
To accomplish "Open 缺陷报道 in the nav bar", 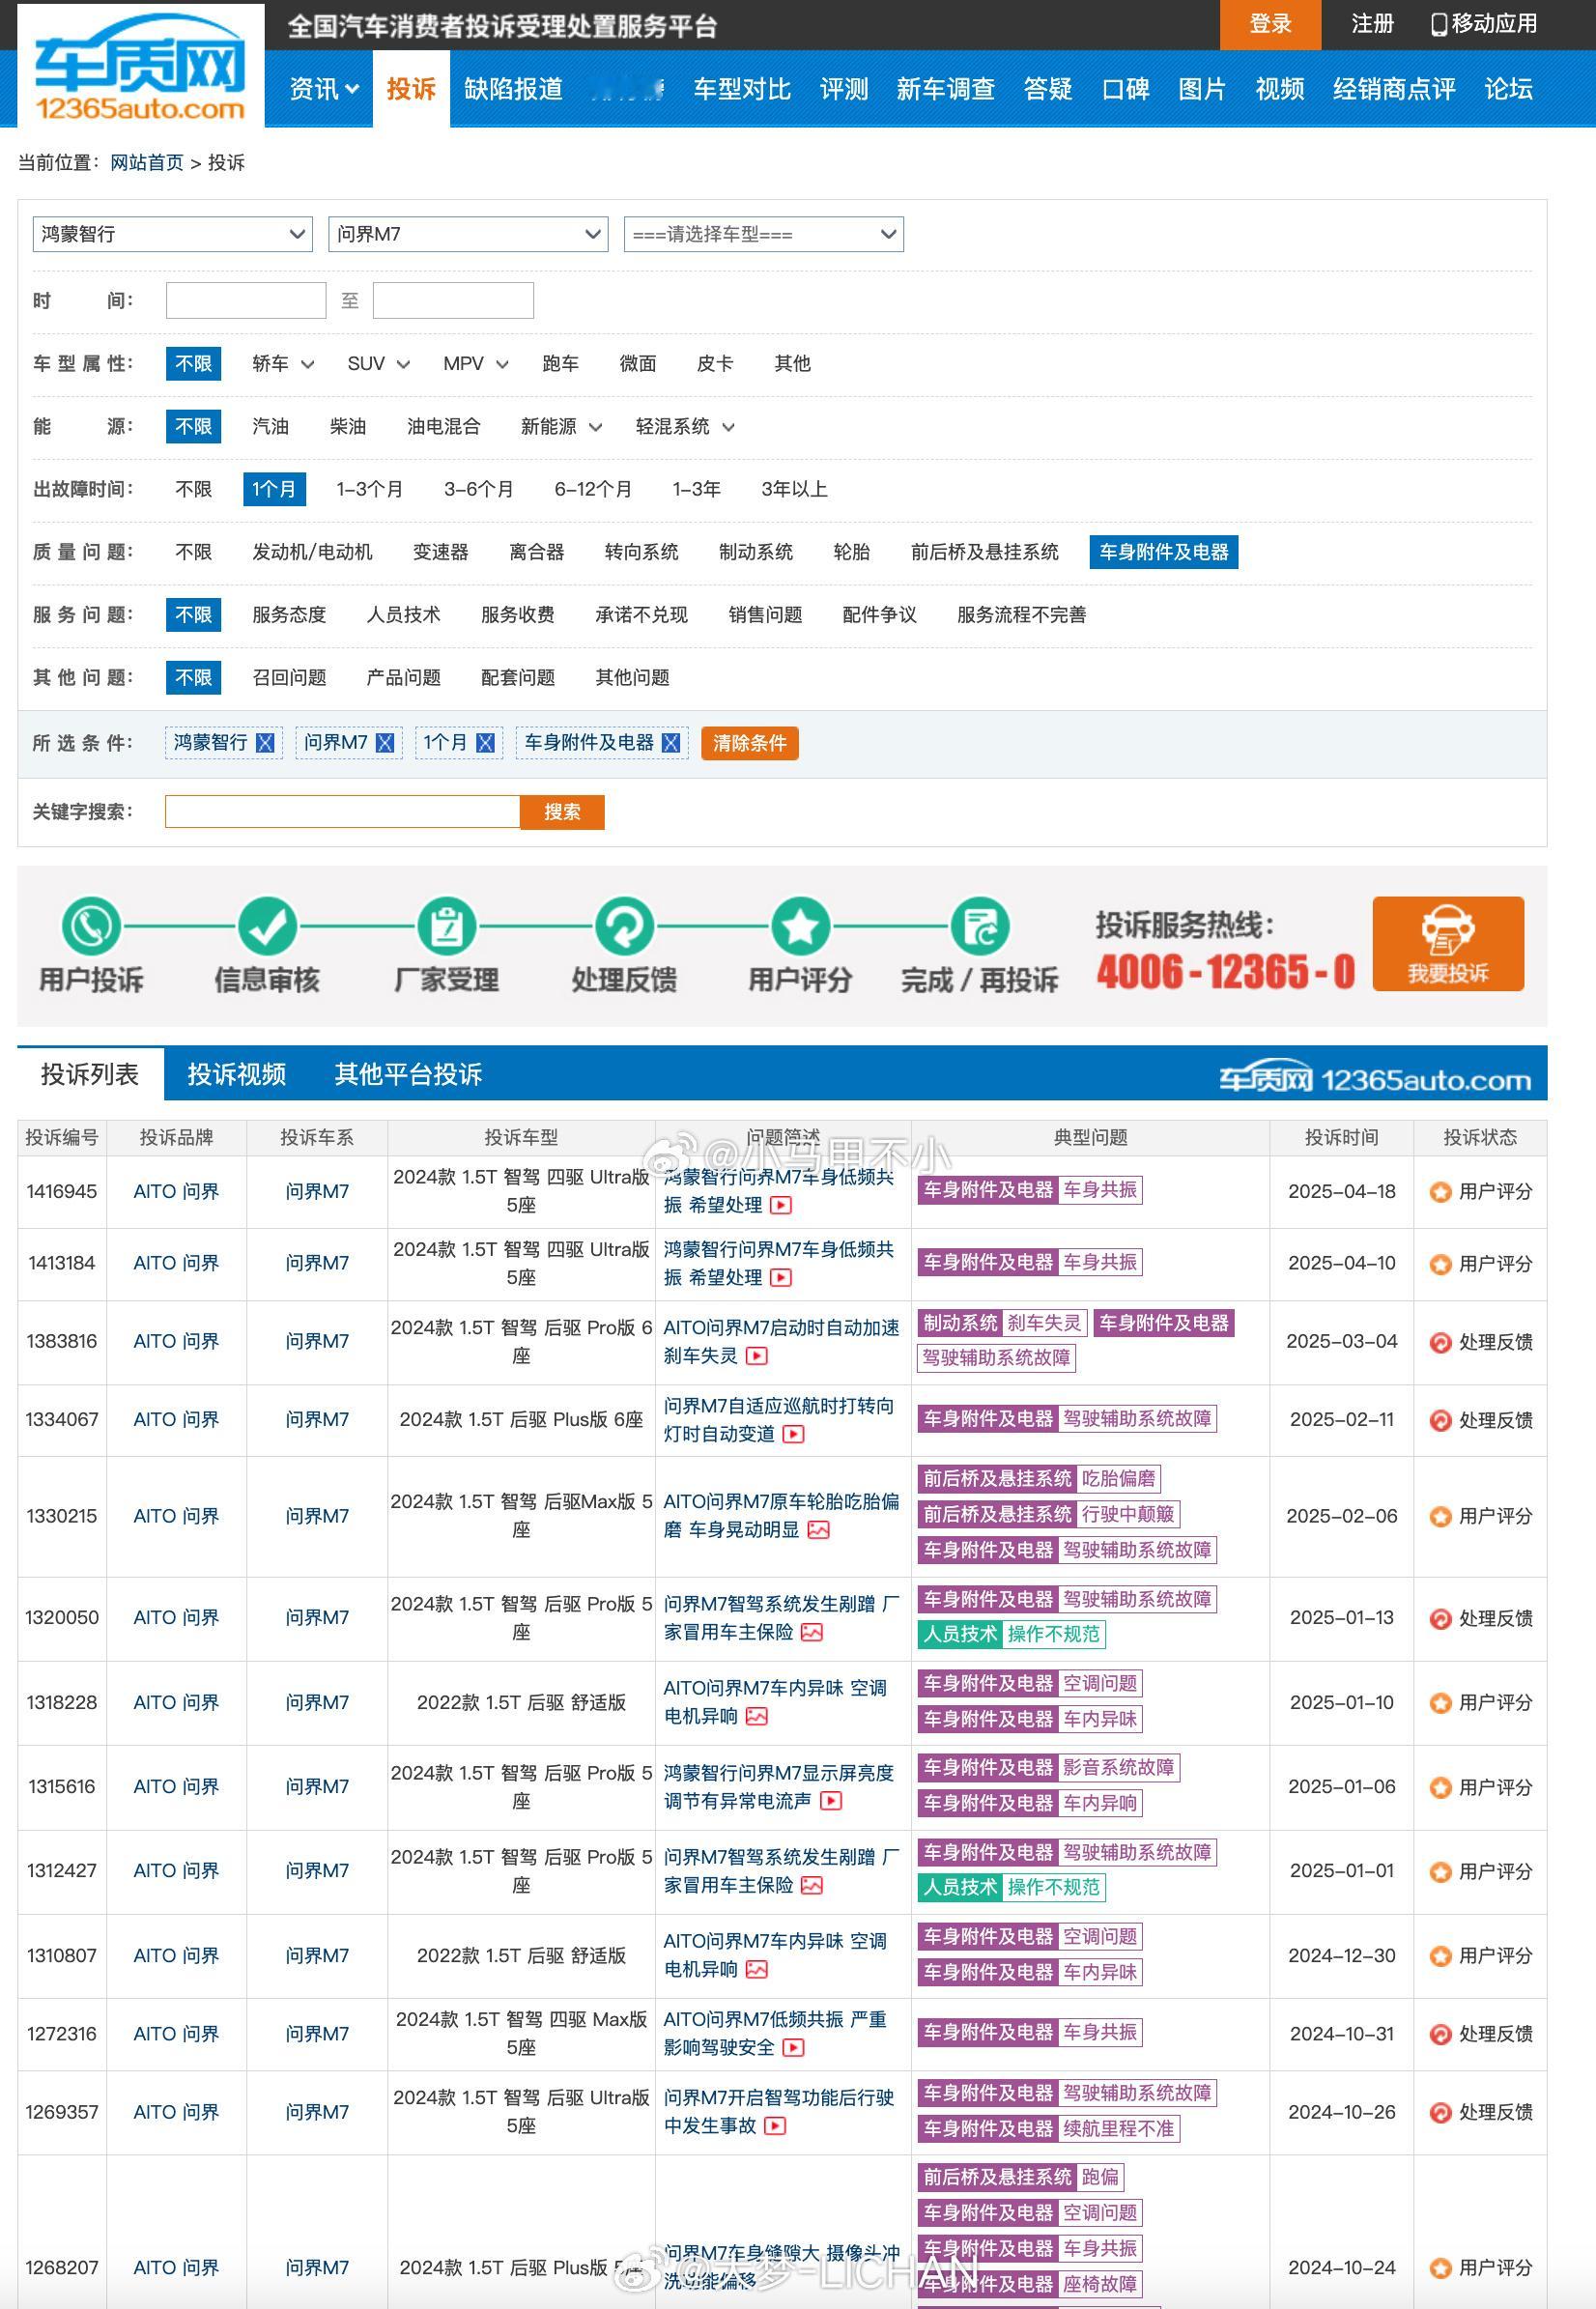I will (513, 89).
